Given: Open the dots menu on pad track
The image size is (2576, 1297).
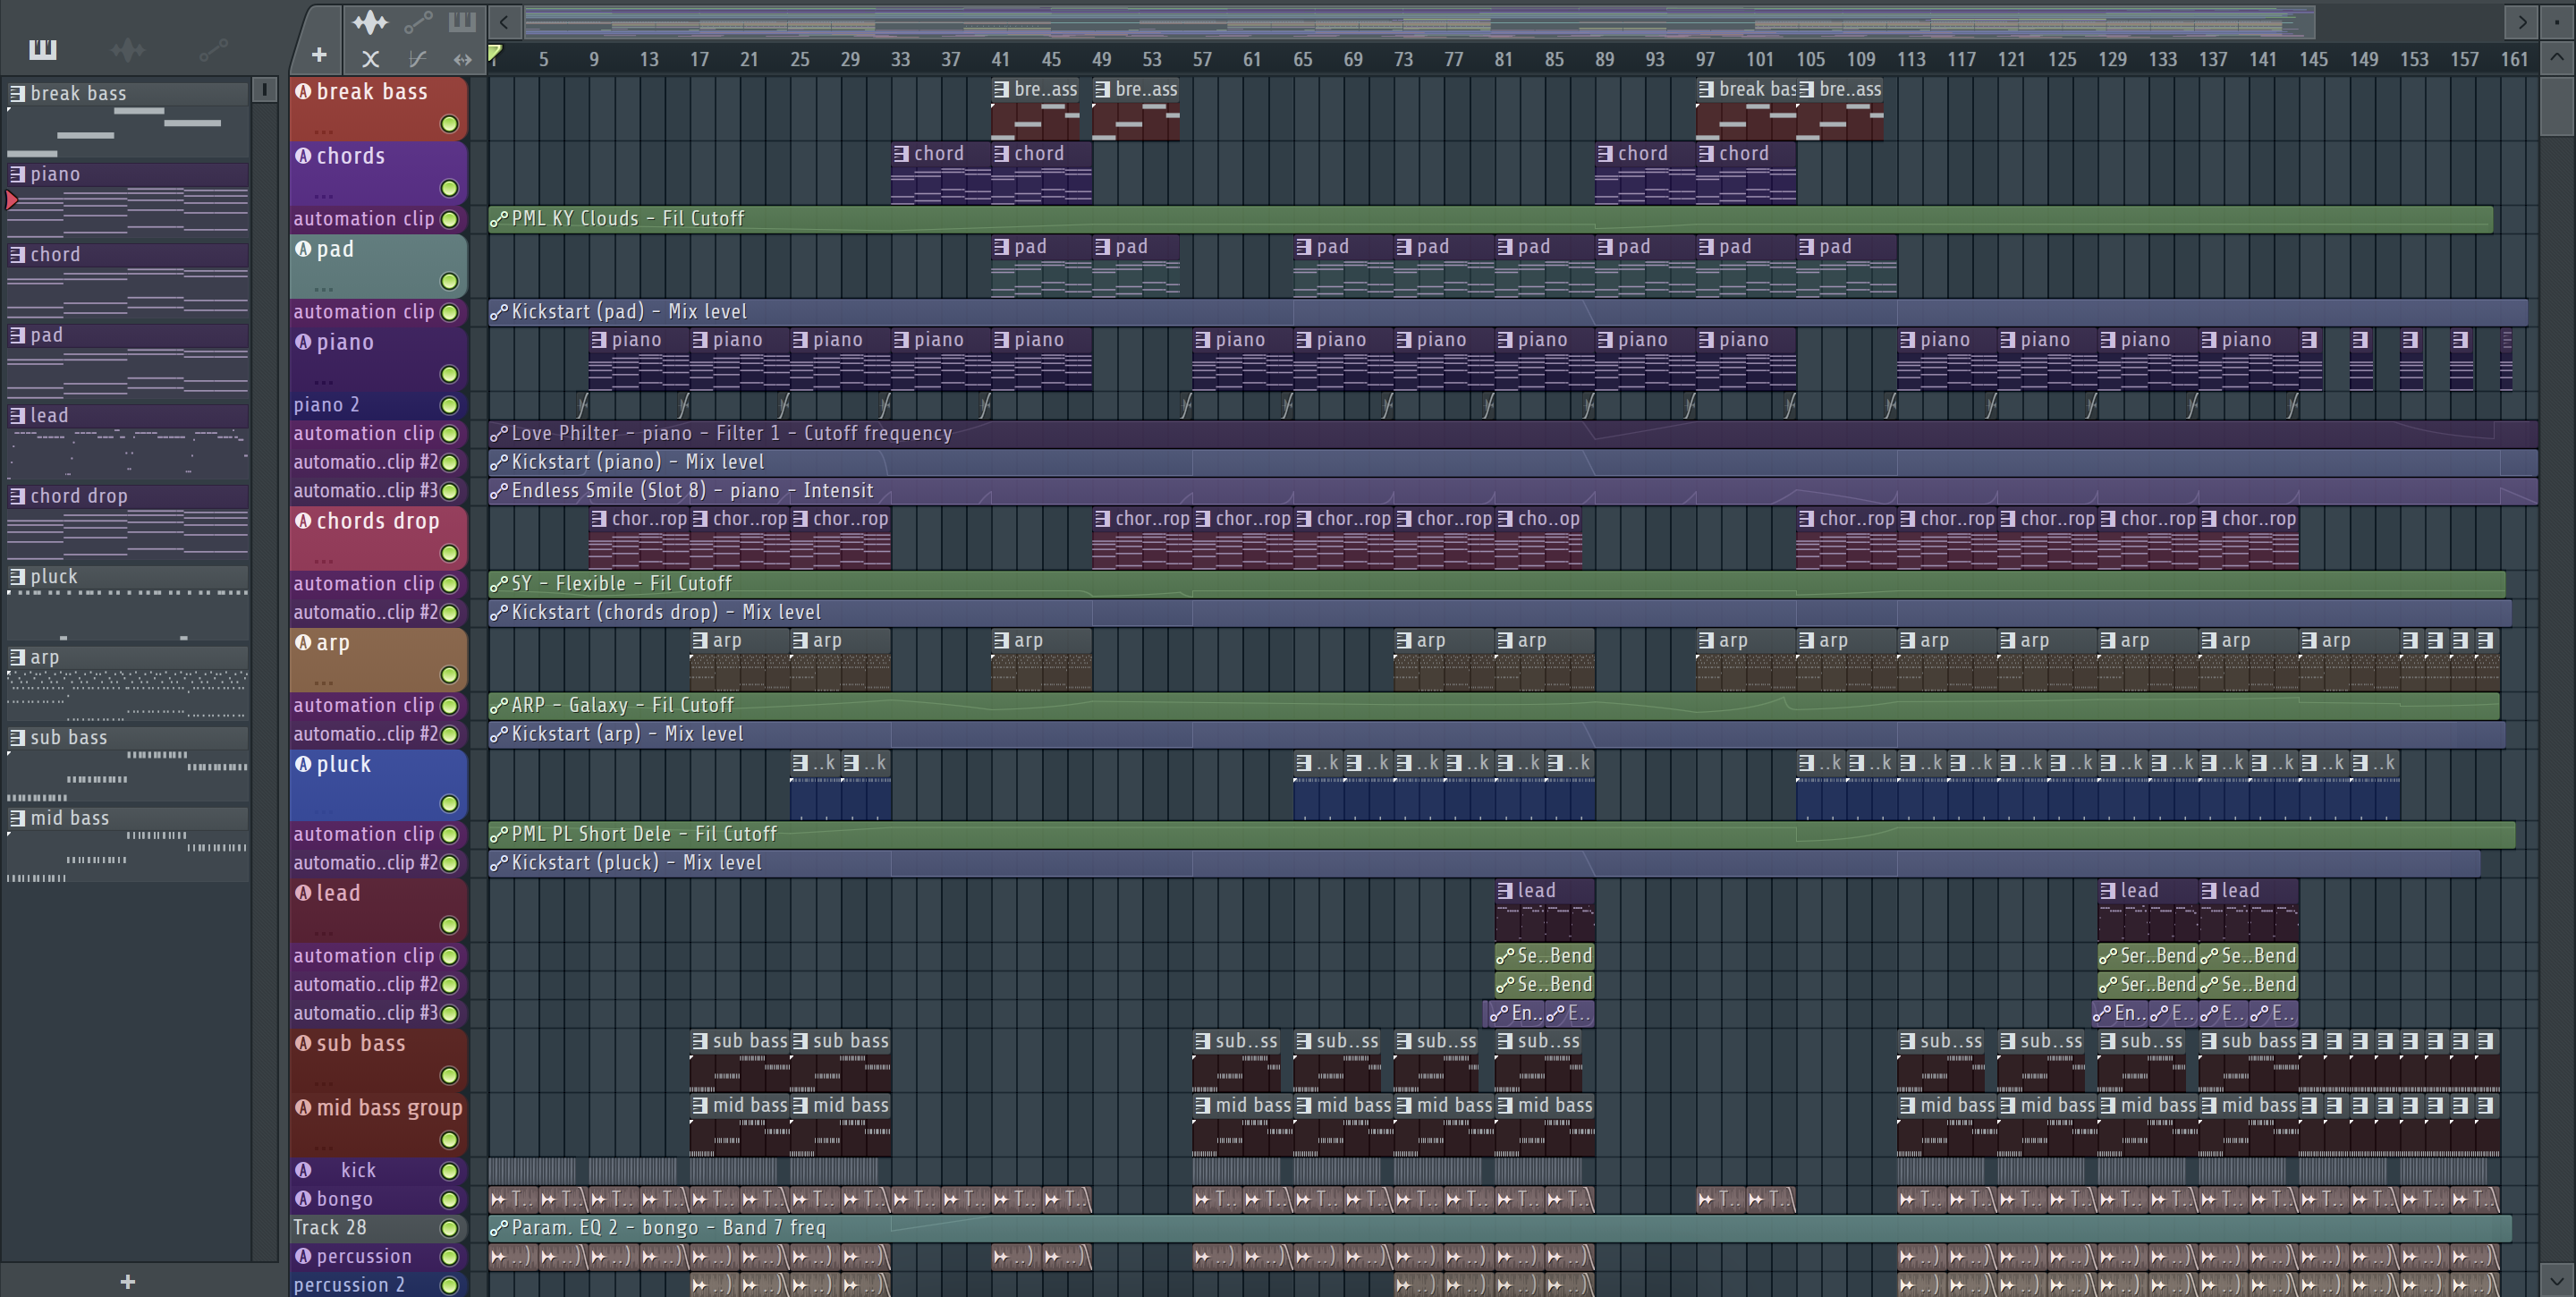Looking at the screenshot, I should [322, 288].
